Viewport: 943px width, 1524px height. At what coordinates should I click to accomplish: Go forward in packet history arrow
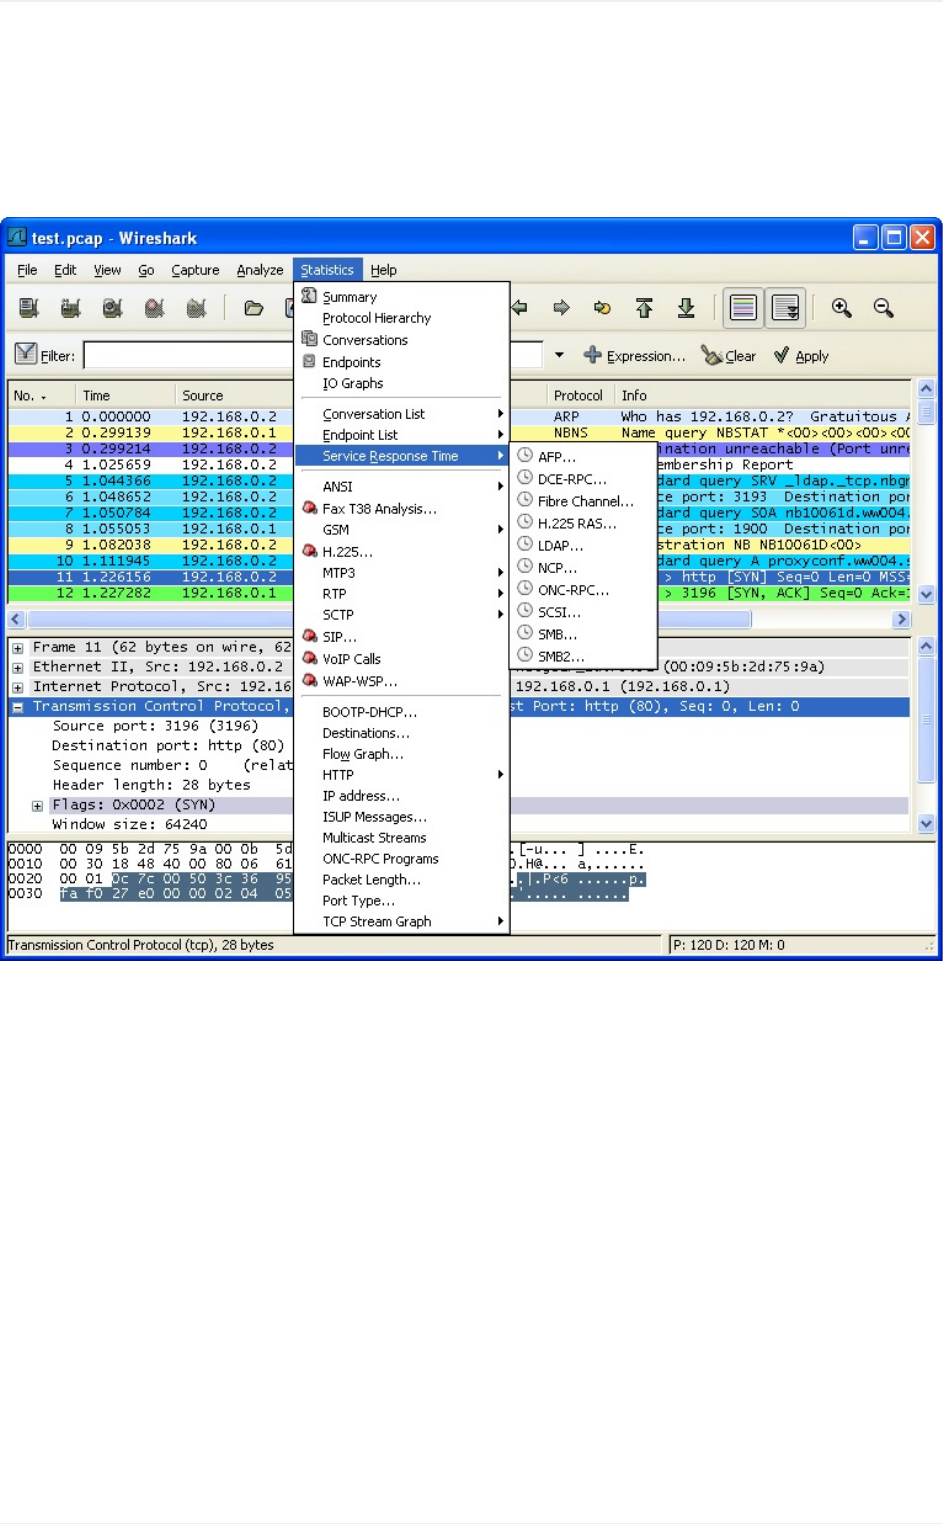click(561, 308)
